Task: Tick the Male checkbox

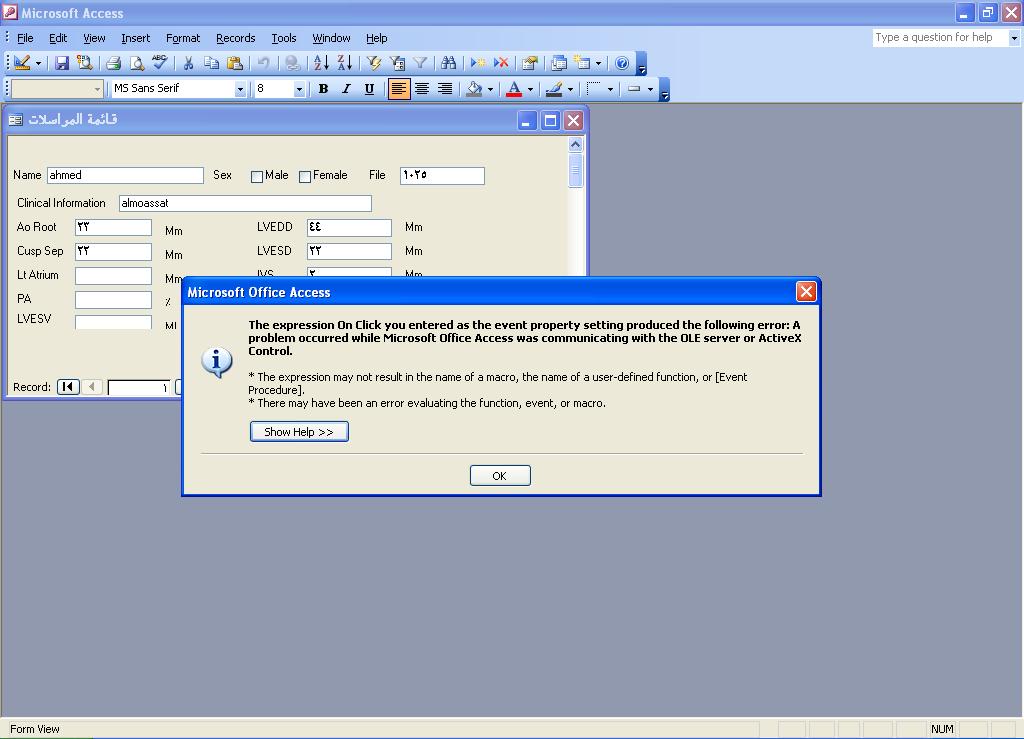Action: (x=257, y=176)
